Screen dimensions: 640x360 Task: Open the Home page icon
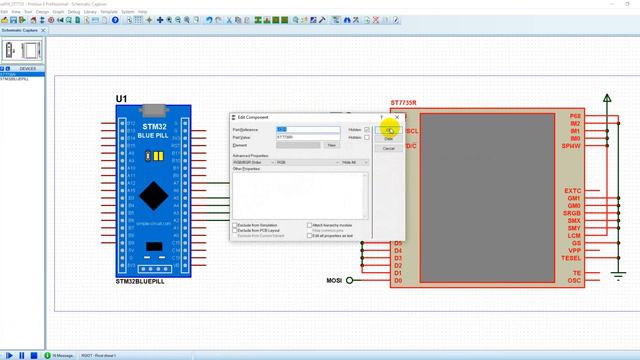point(33,20)
